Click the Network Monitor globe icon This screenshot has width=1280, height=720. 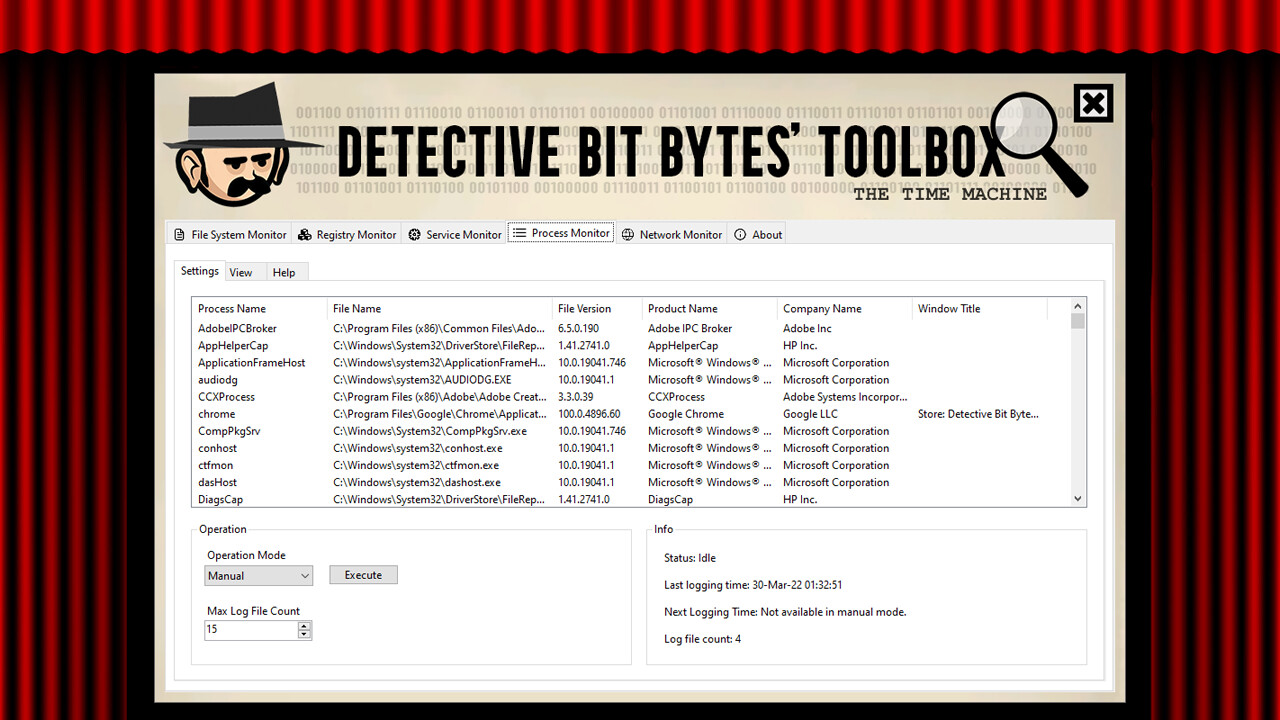pos(629,234)
